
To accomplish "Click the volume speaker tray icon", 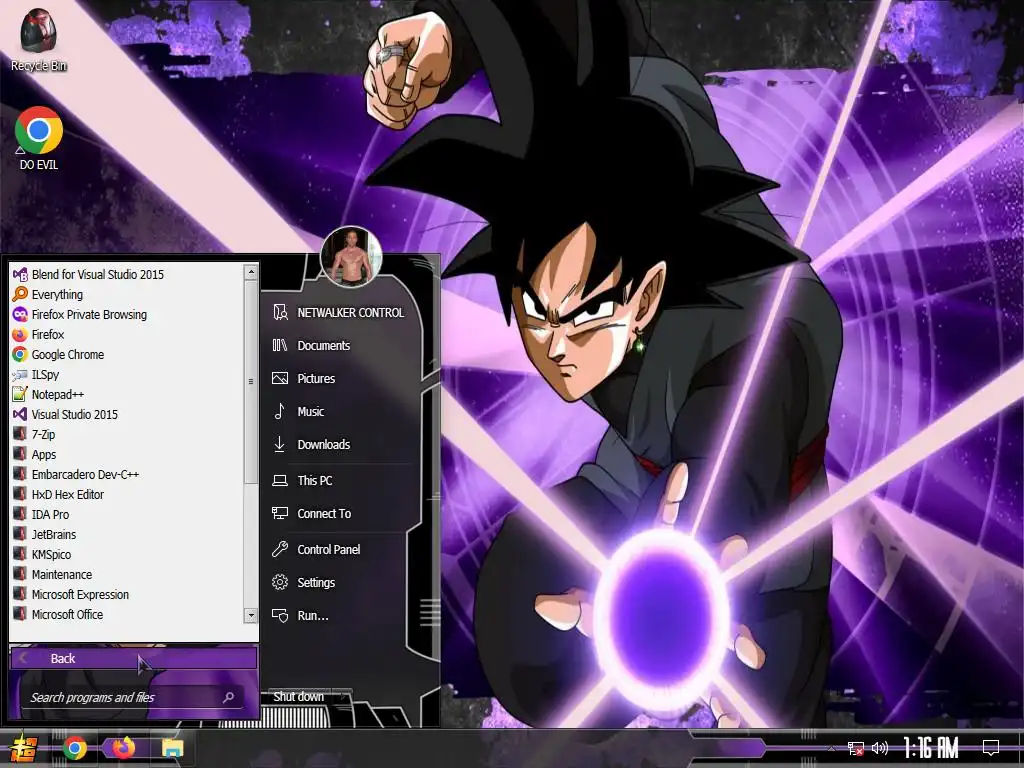I will [880, 748].
